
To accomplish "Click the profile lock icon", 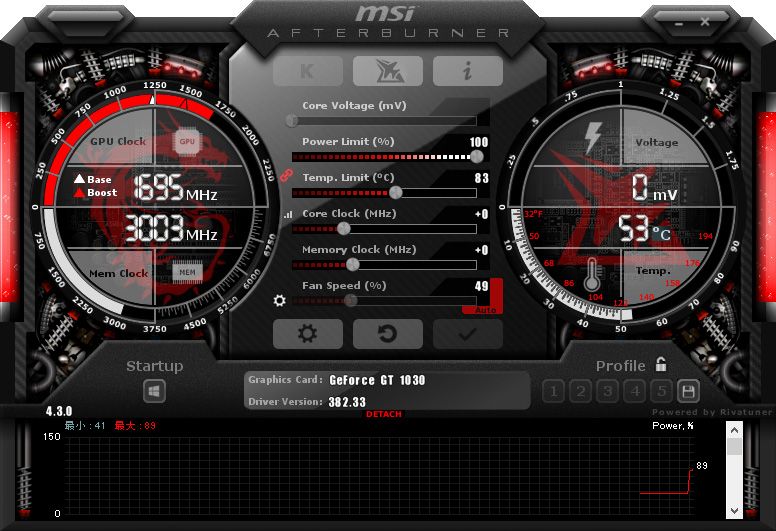I will click(661, 364).
